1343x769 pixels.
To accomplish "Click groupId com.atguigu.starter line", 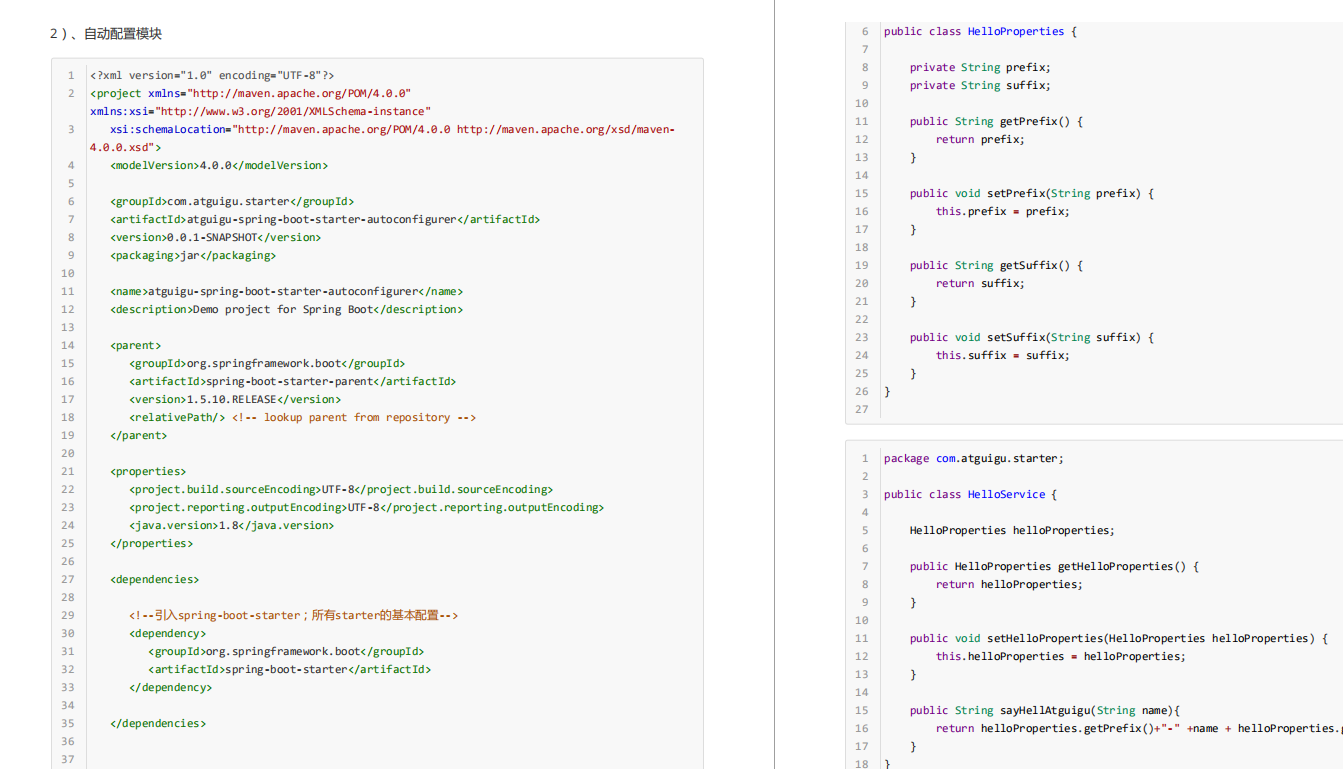I will pos(232,202).
